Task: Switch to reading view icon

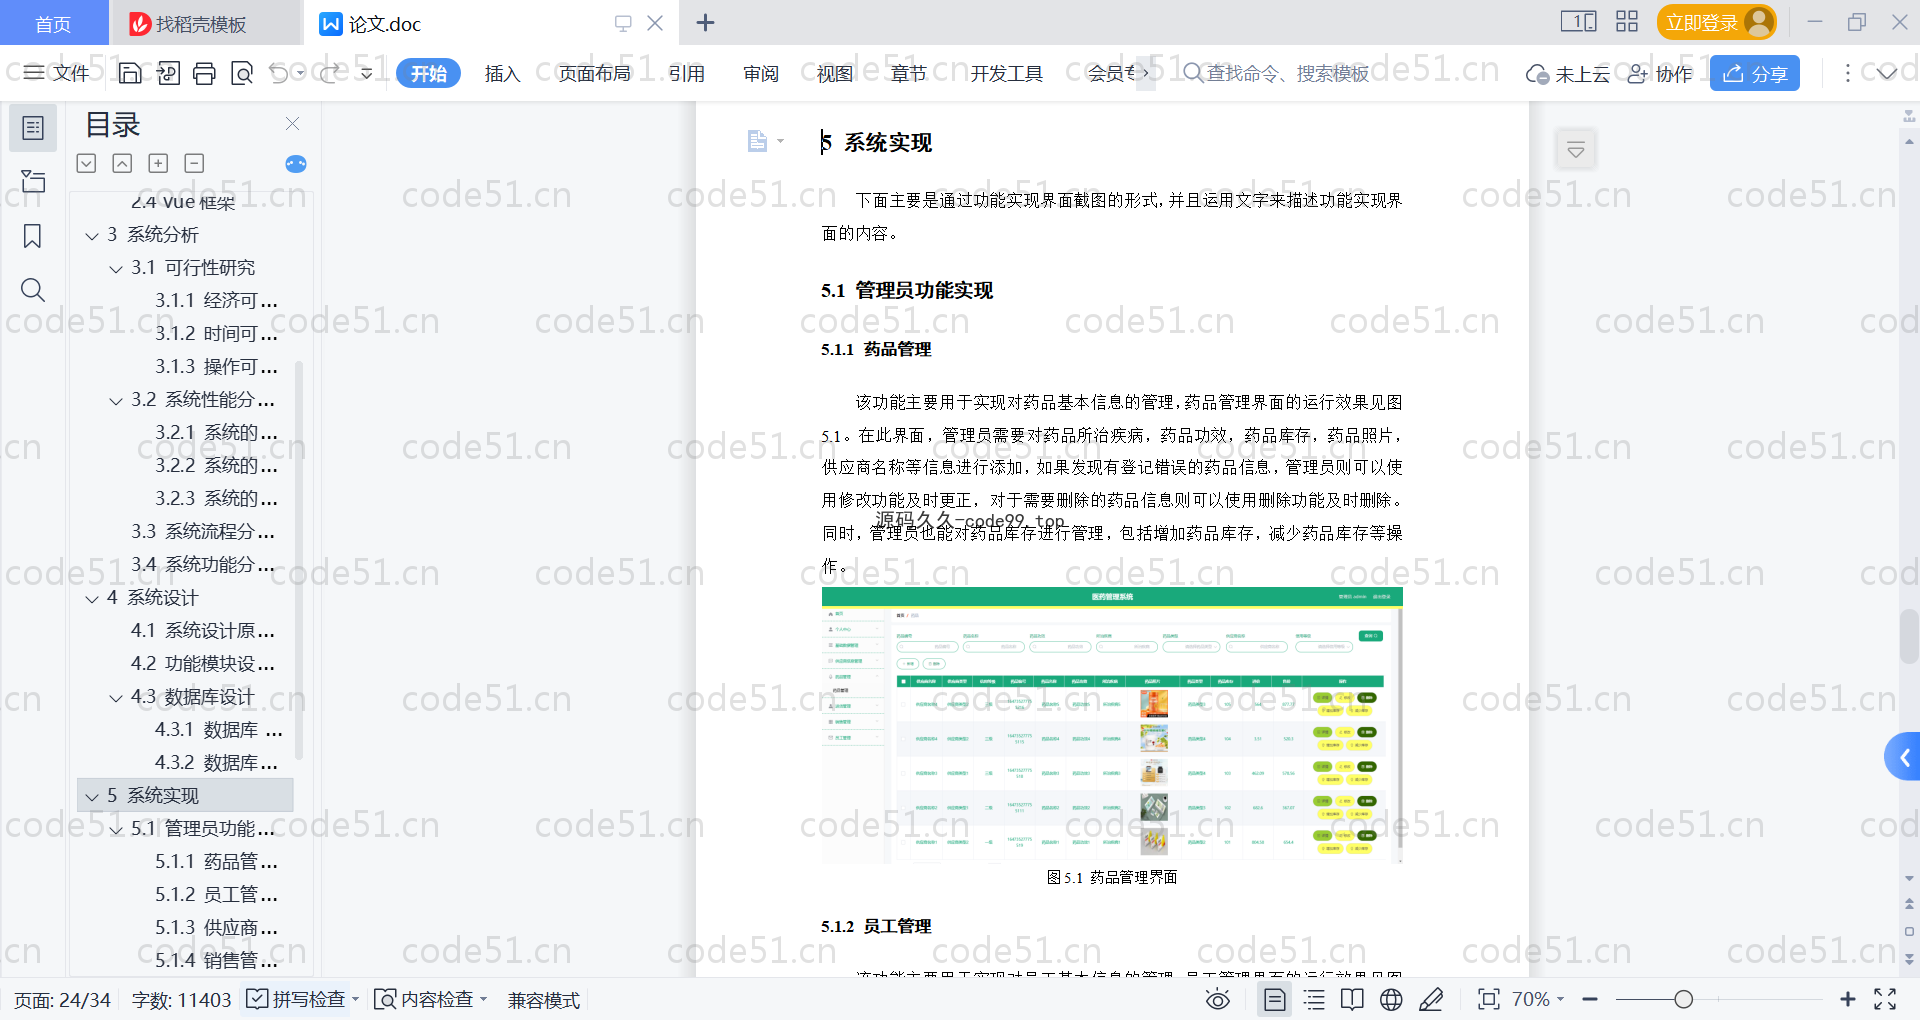Action: [1352, 999]
